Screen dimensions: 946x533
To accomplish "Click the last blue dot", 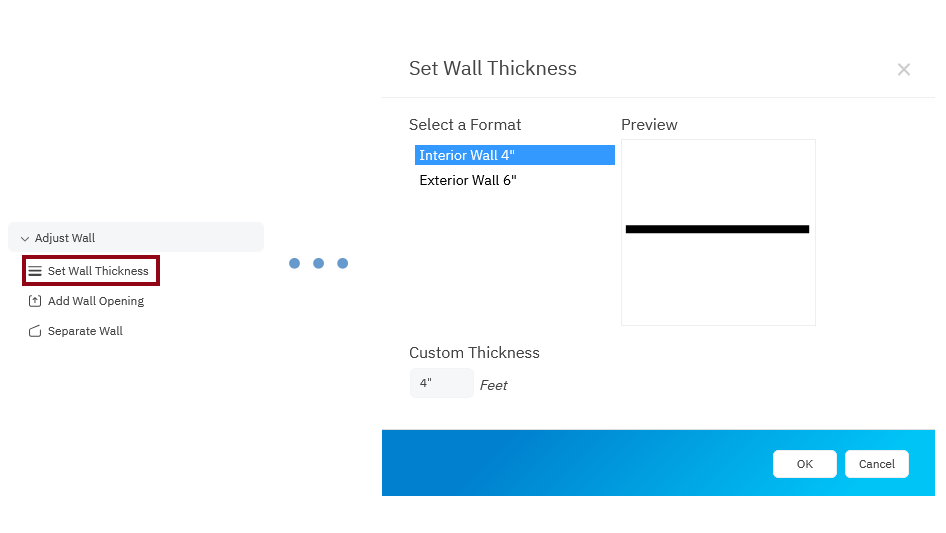I will point(342,263).
